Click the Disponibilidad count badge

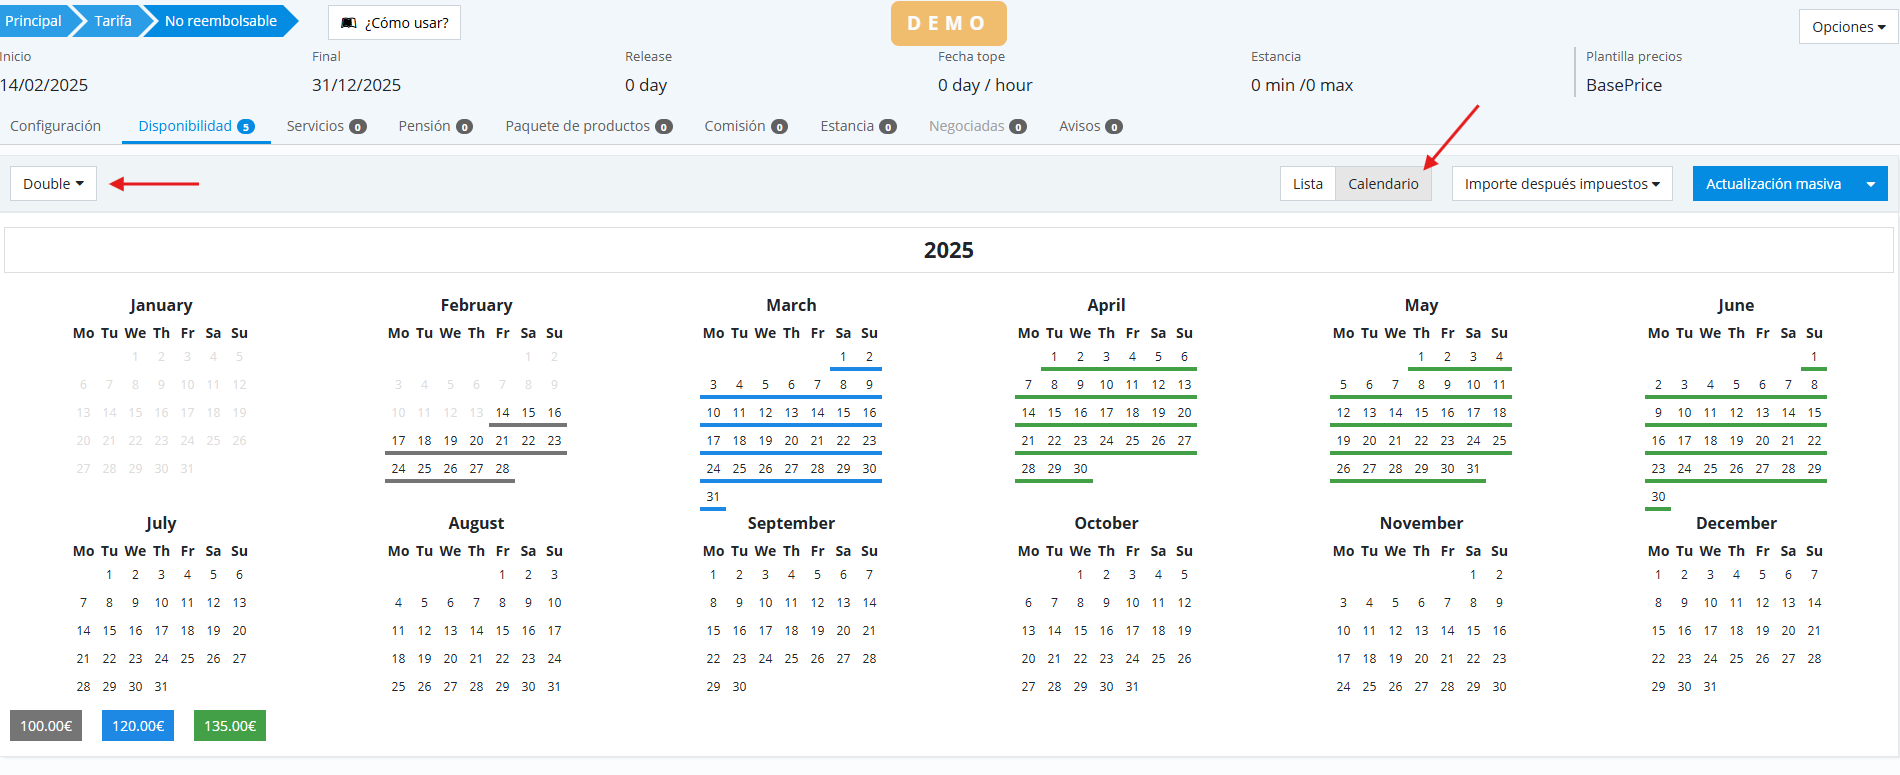[246, 127]
